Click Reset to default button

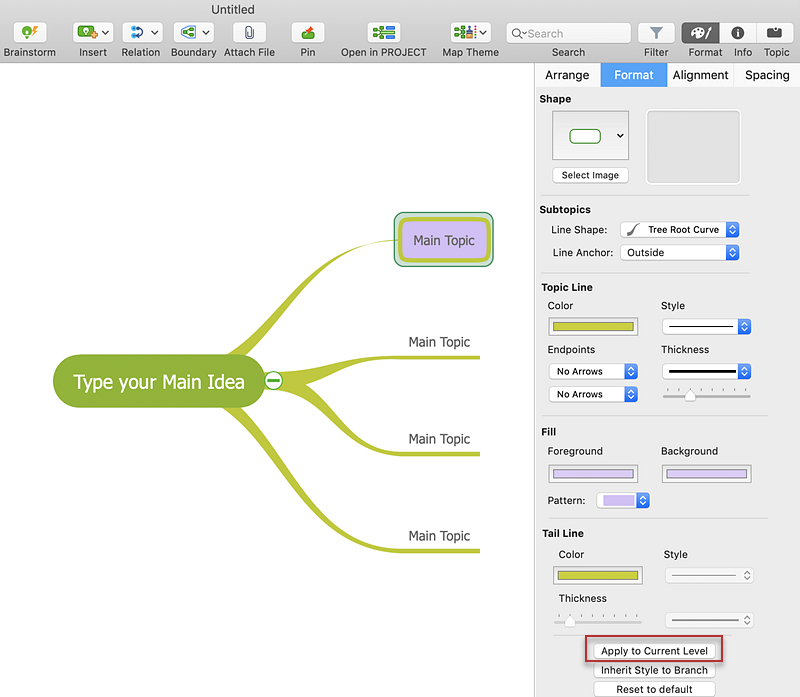[654, 689]
